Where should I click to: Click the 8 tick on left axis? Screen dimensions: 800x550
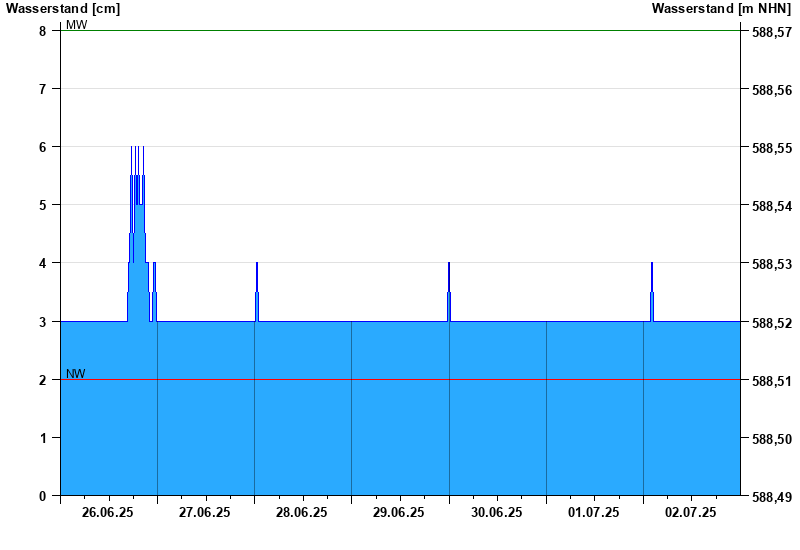pos(43,31)
